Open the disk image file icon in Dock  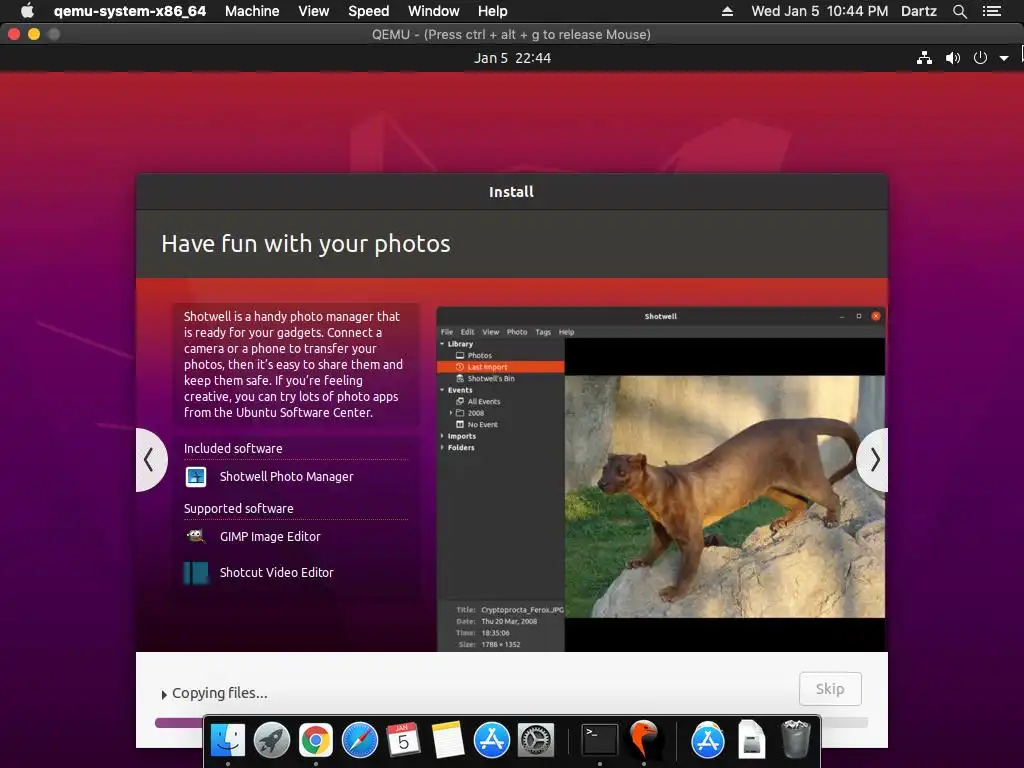point(752,741)
